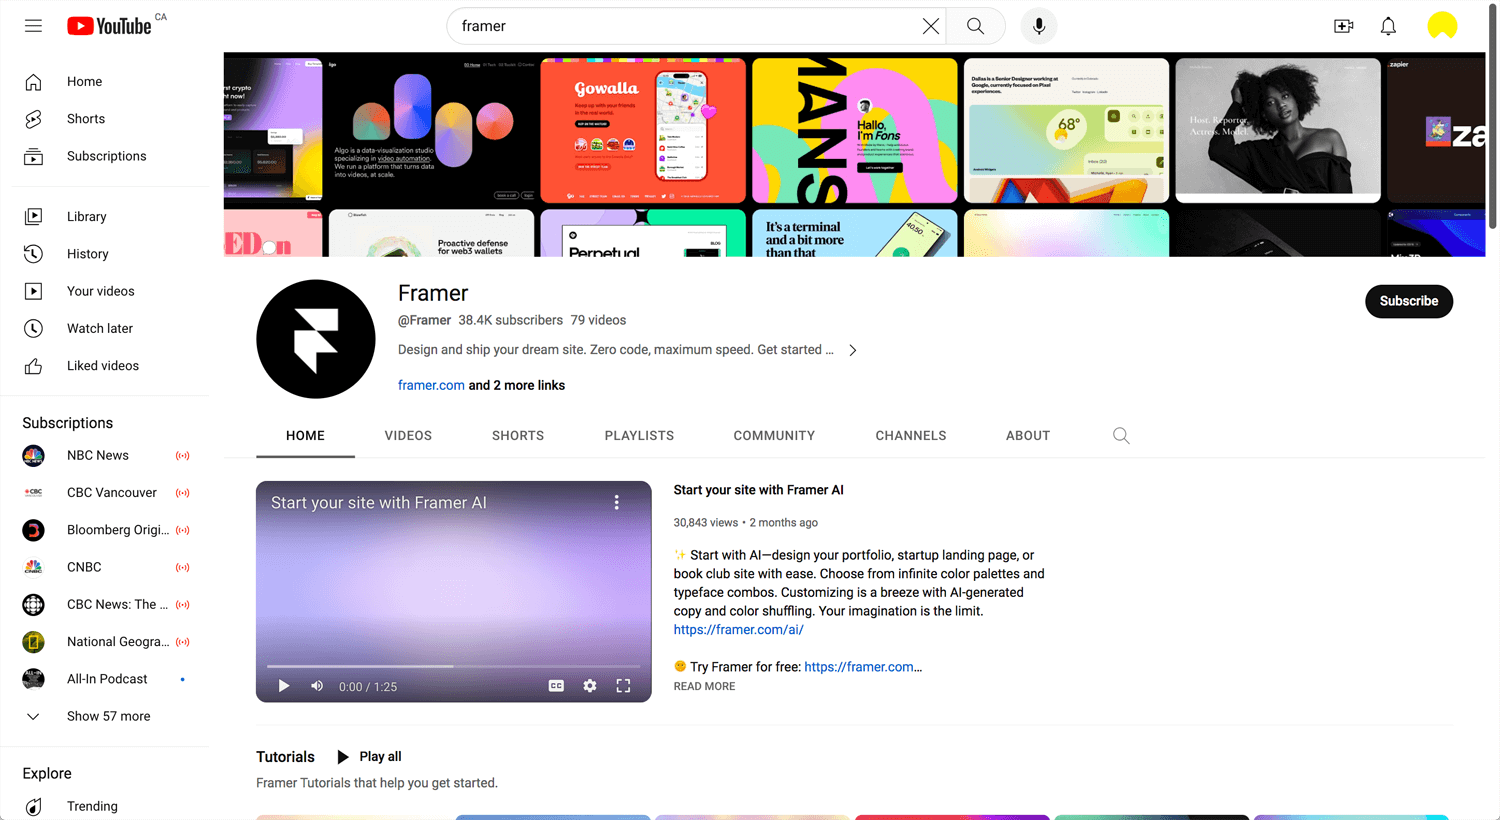Screen dimensions: 1500x820
Task: Switch to the VIDEOS tab
Action: [x=408, y=436]
